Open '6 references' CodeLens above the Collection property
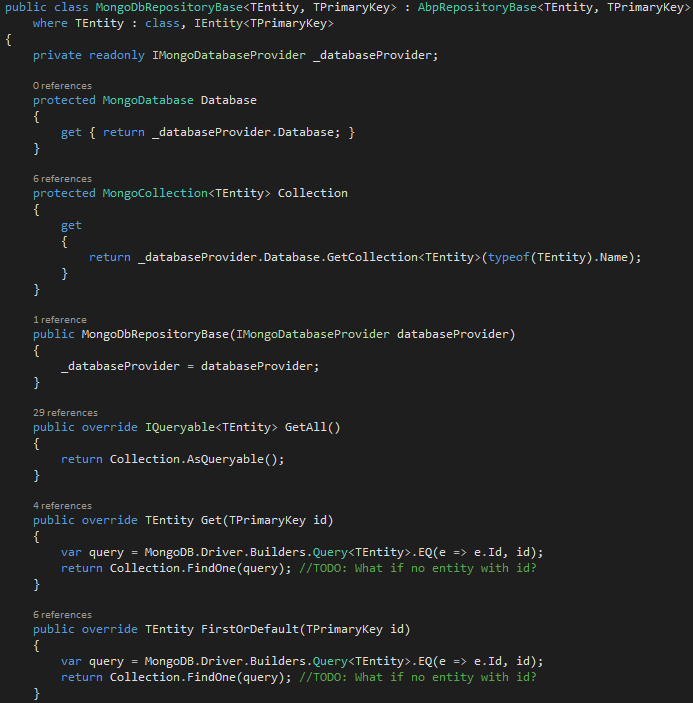This screenshot has width=693, height=703. 62,178
